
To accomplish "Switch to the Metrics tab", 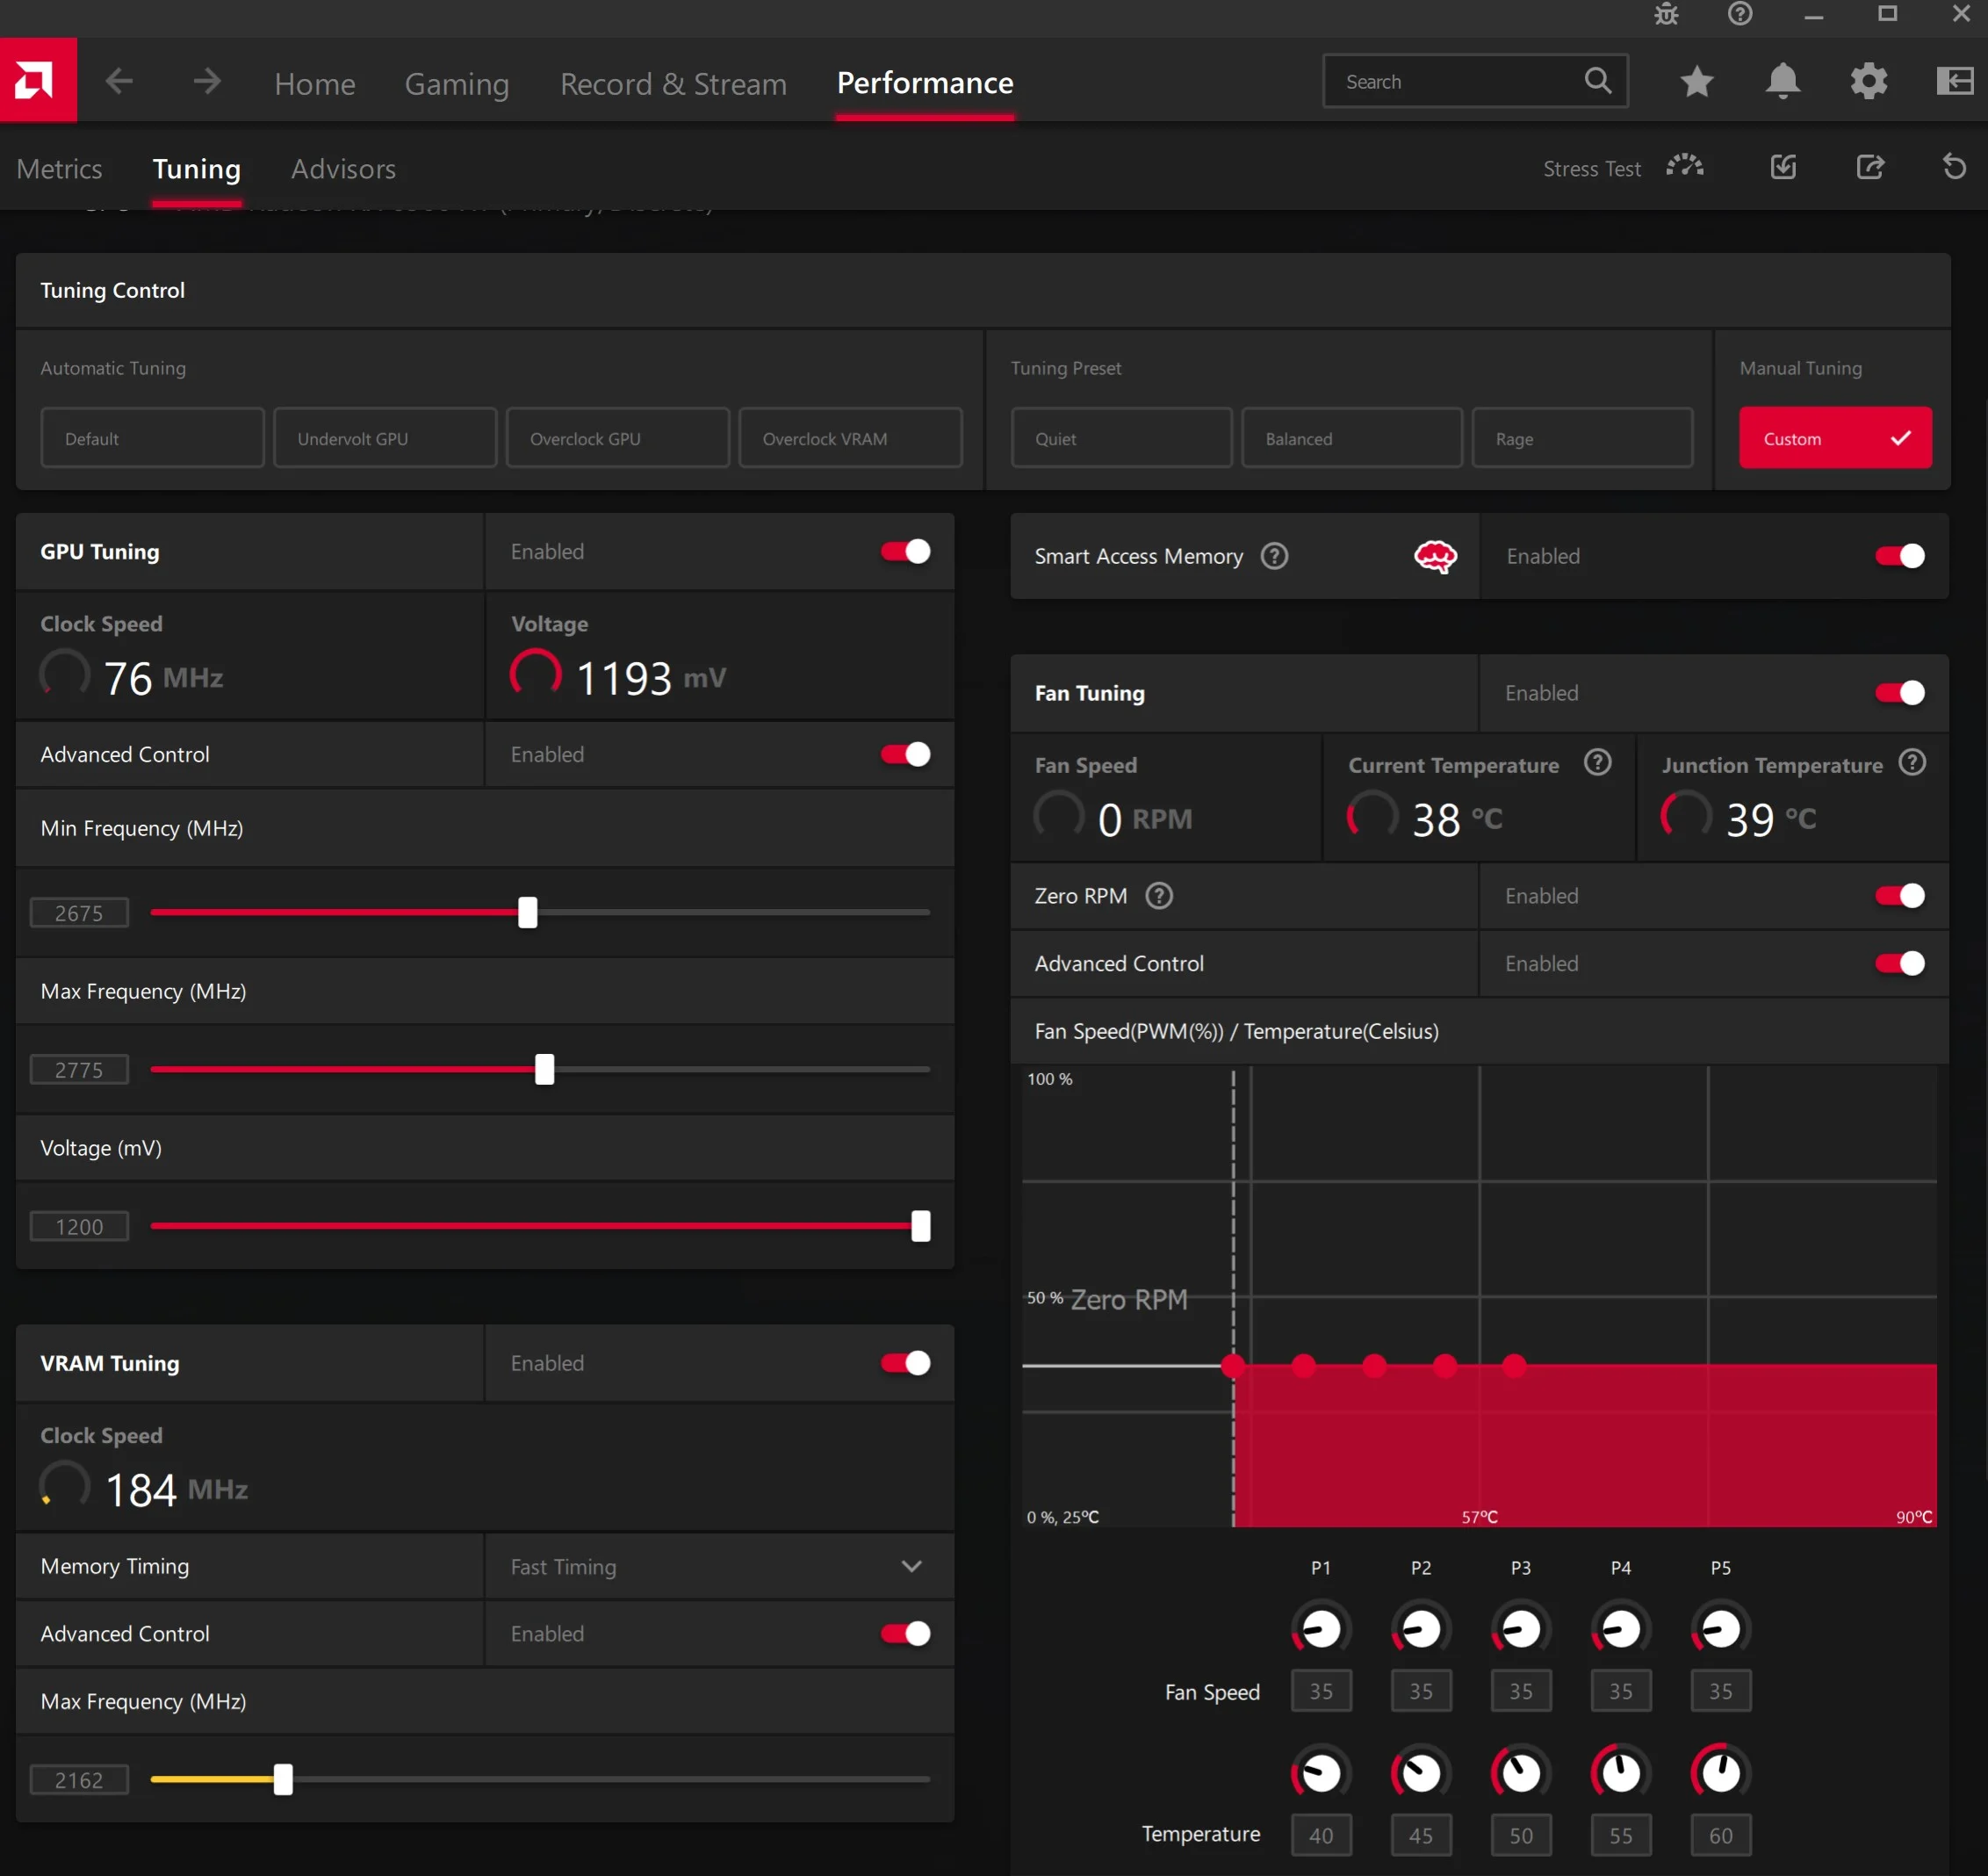I will (59, 169).
